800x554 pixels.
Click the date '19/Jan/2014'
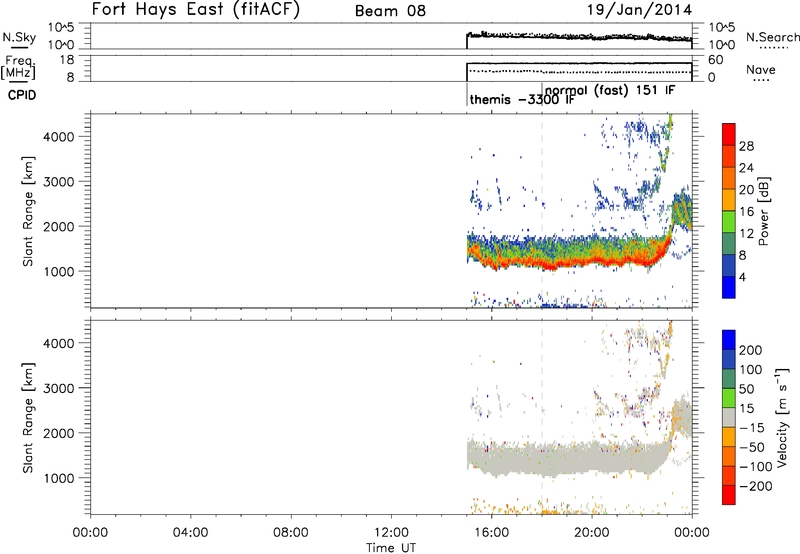640,10
